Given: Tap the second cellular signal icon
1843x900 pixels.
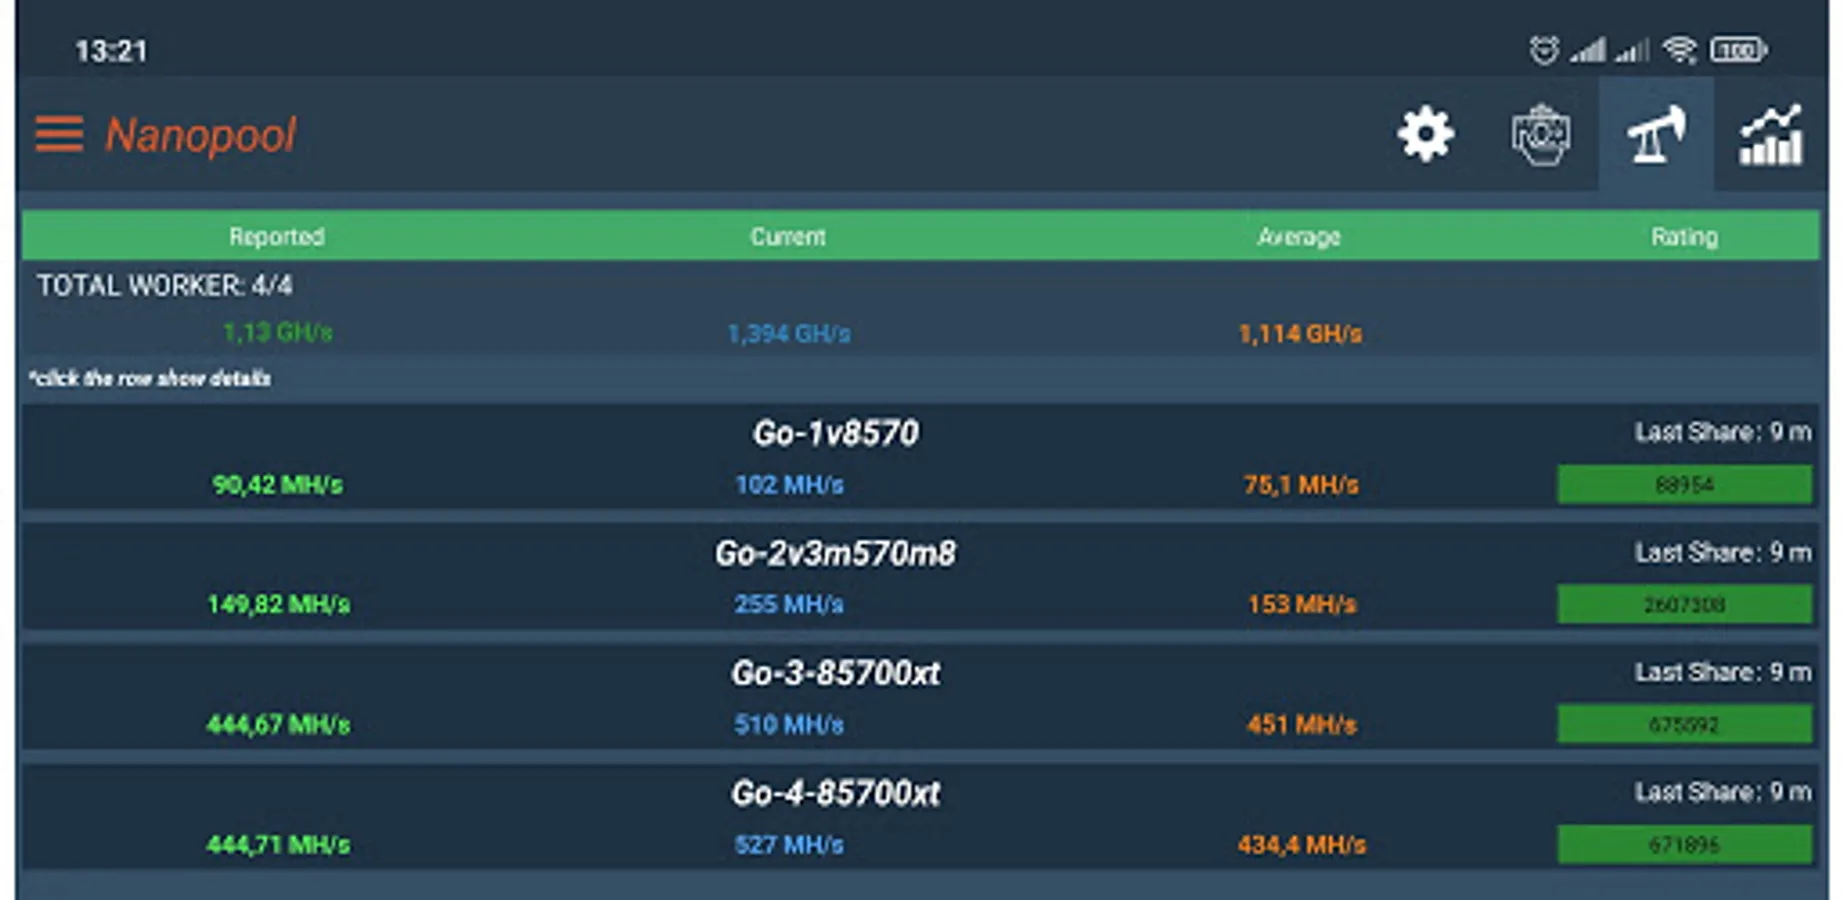Looking at the screenshot, I should (1632, 50).
